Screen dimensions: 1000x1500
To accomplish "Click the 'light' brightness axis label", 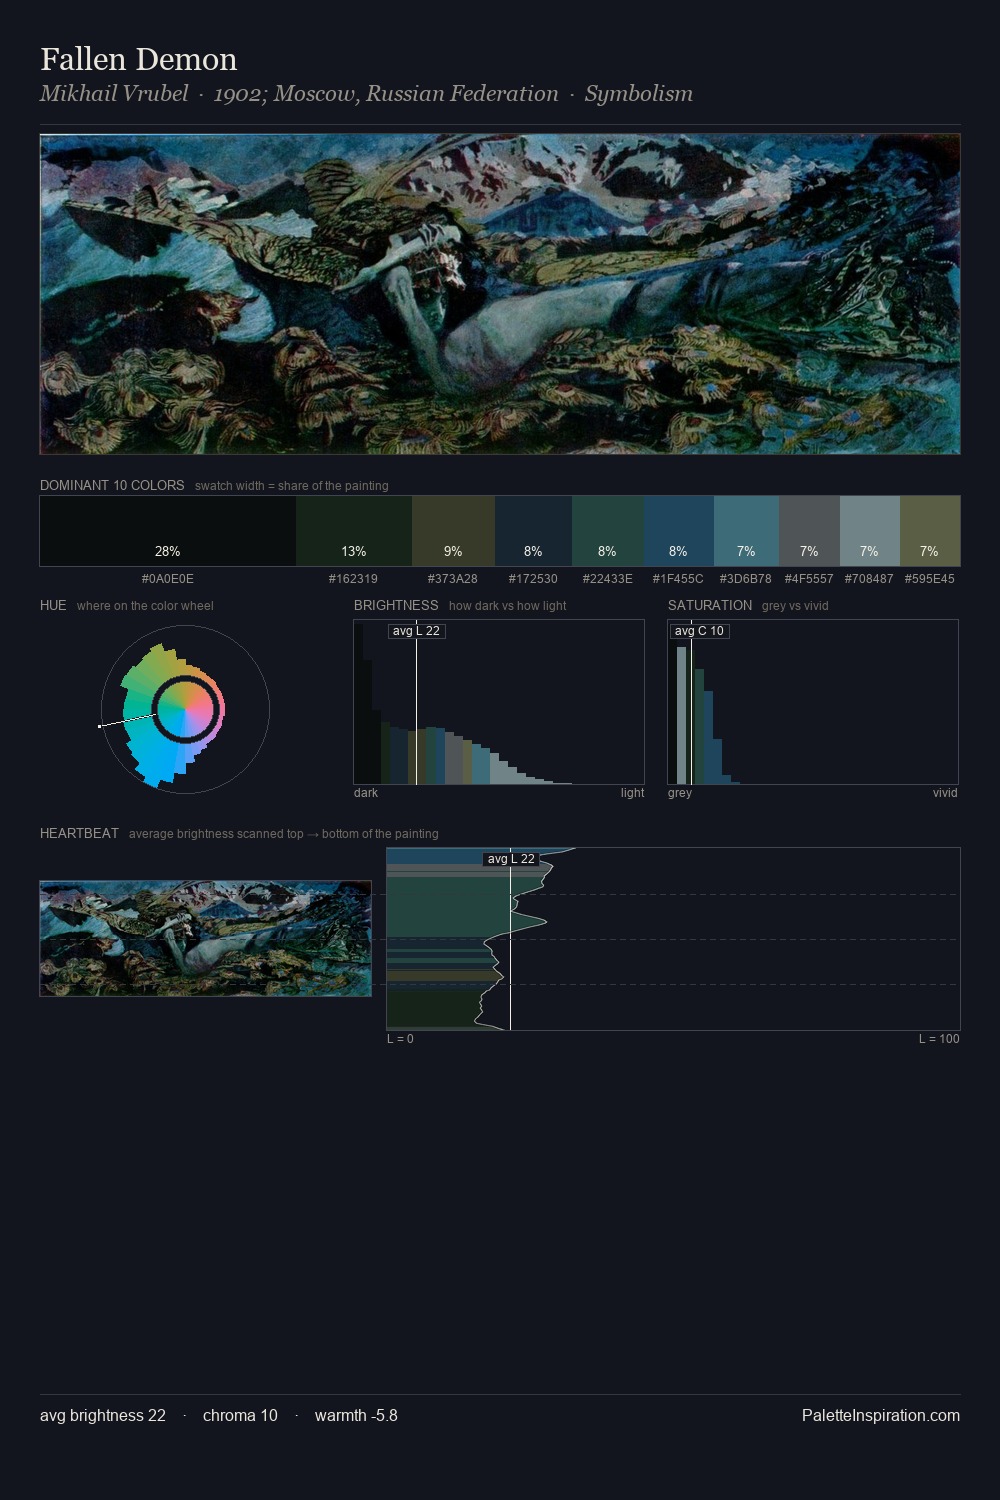I will point(632,793).
